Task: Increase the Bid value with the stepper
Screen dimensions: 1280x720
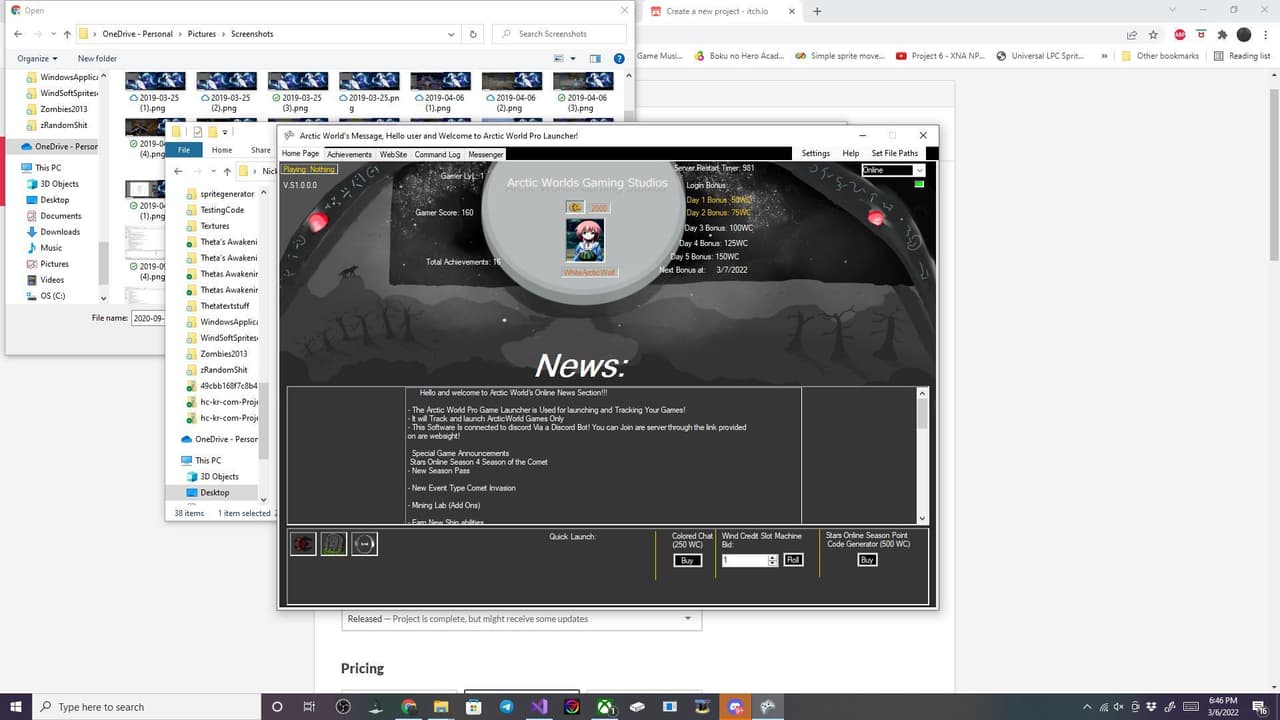Action: coord(773,558)
